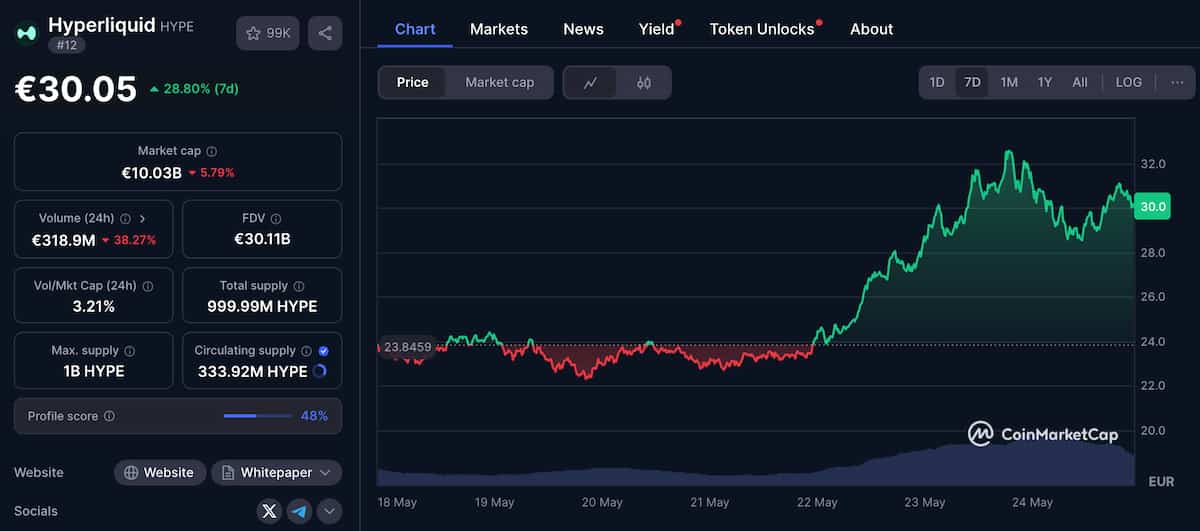Expand the Whitepaper dropdown
Viewport: 1200px width, 531px height.
pyautogui.click(x=276, y=472)
